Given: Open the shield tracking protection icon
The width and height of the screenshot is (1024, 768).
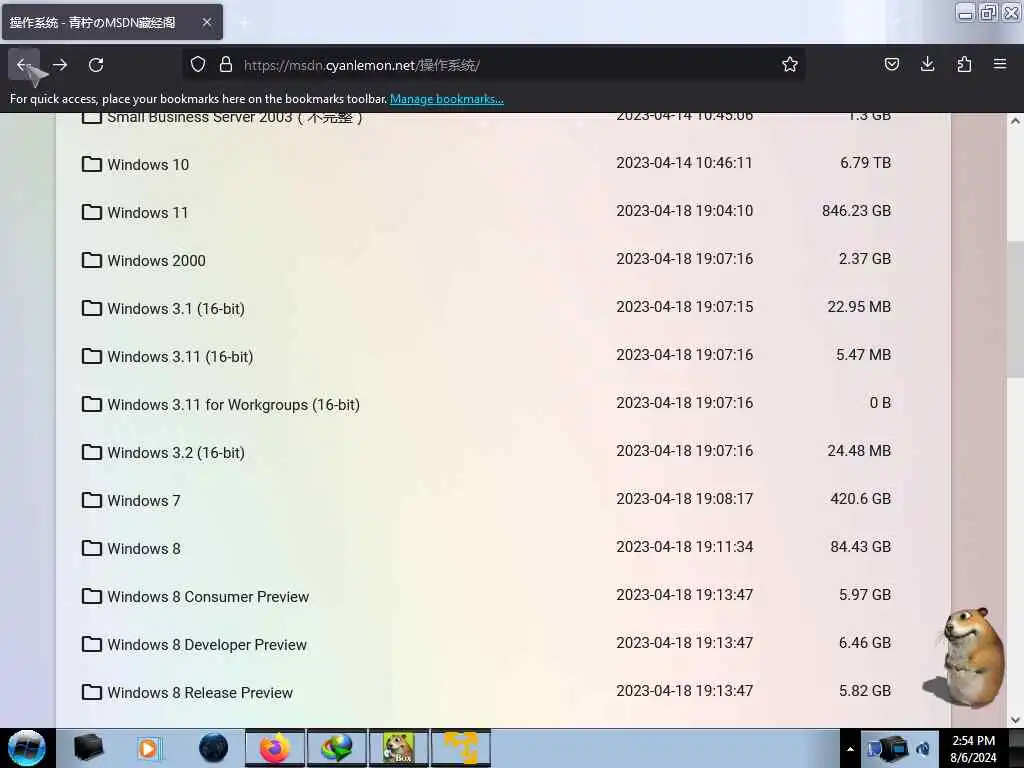Looking at the screenshot, I should [198, 64].
